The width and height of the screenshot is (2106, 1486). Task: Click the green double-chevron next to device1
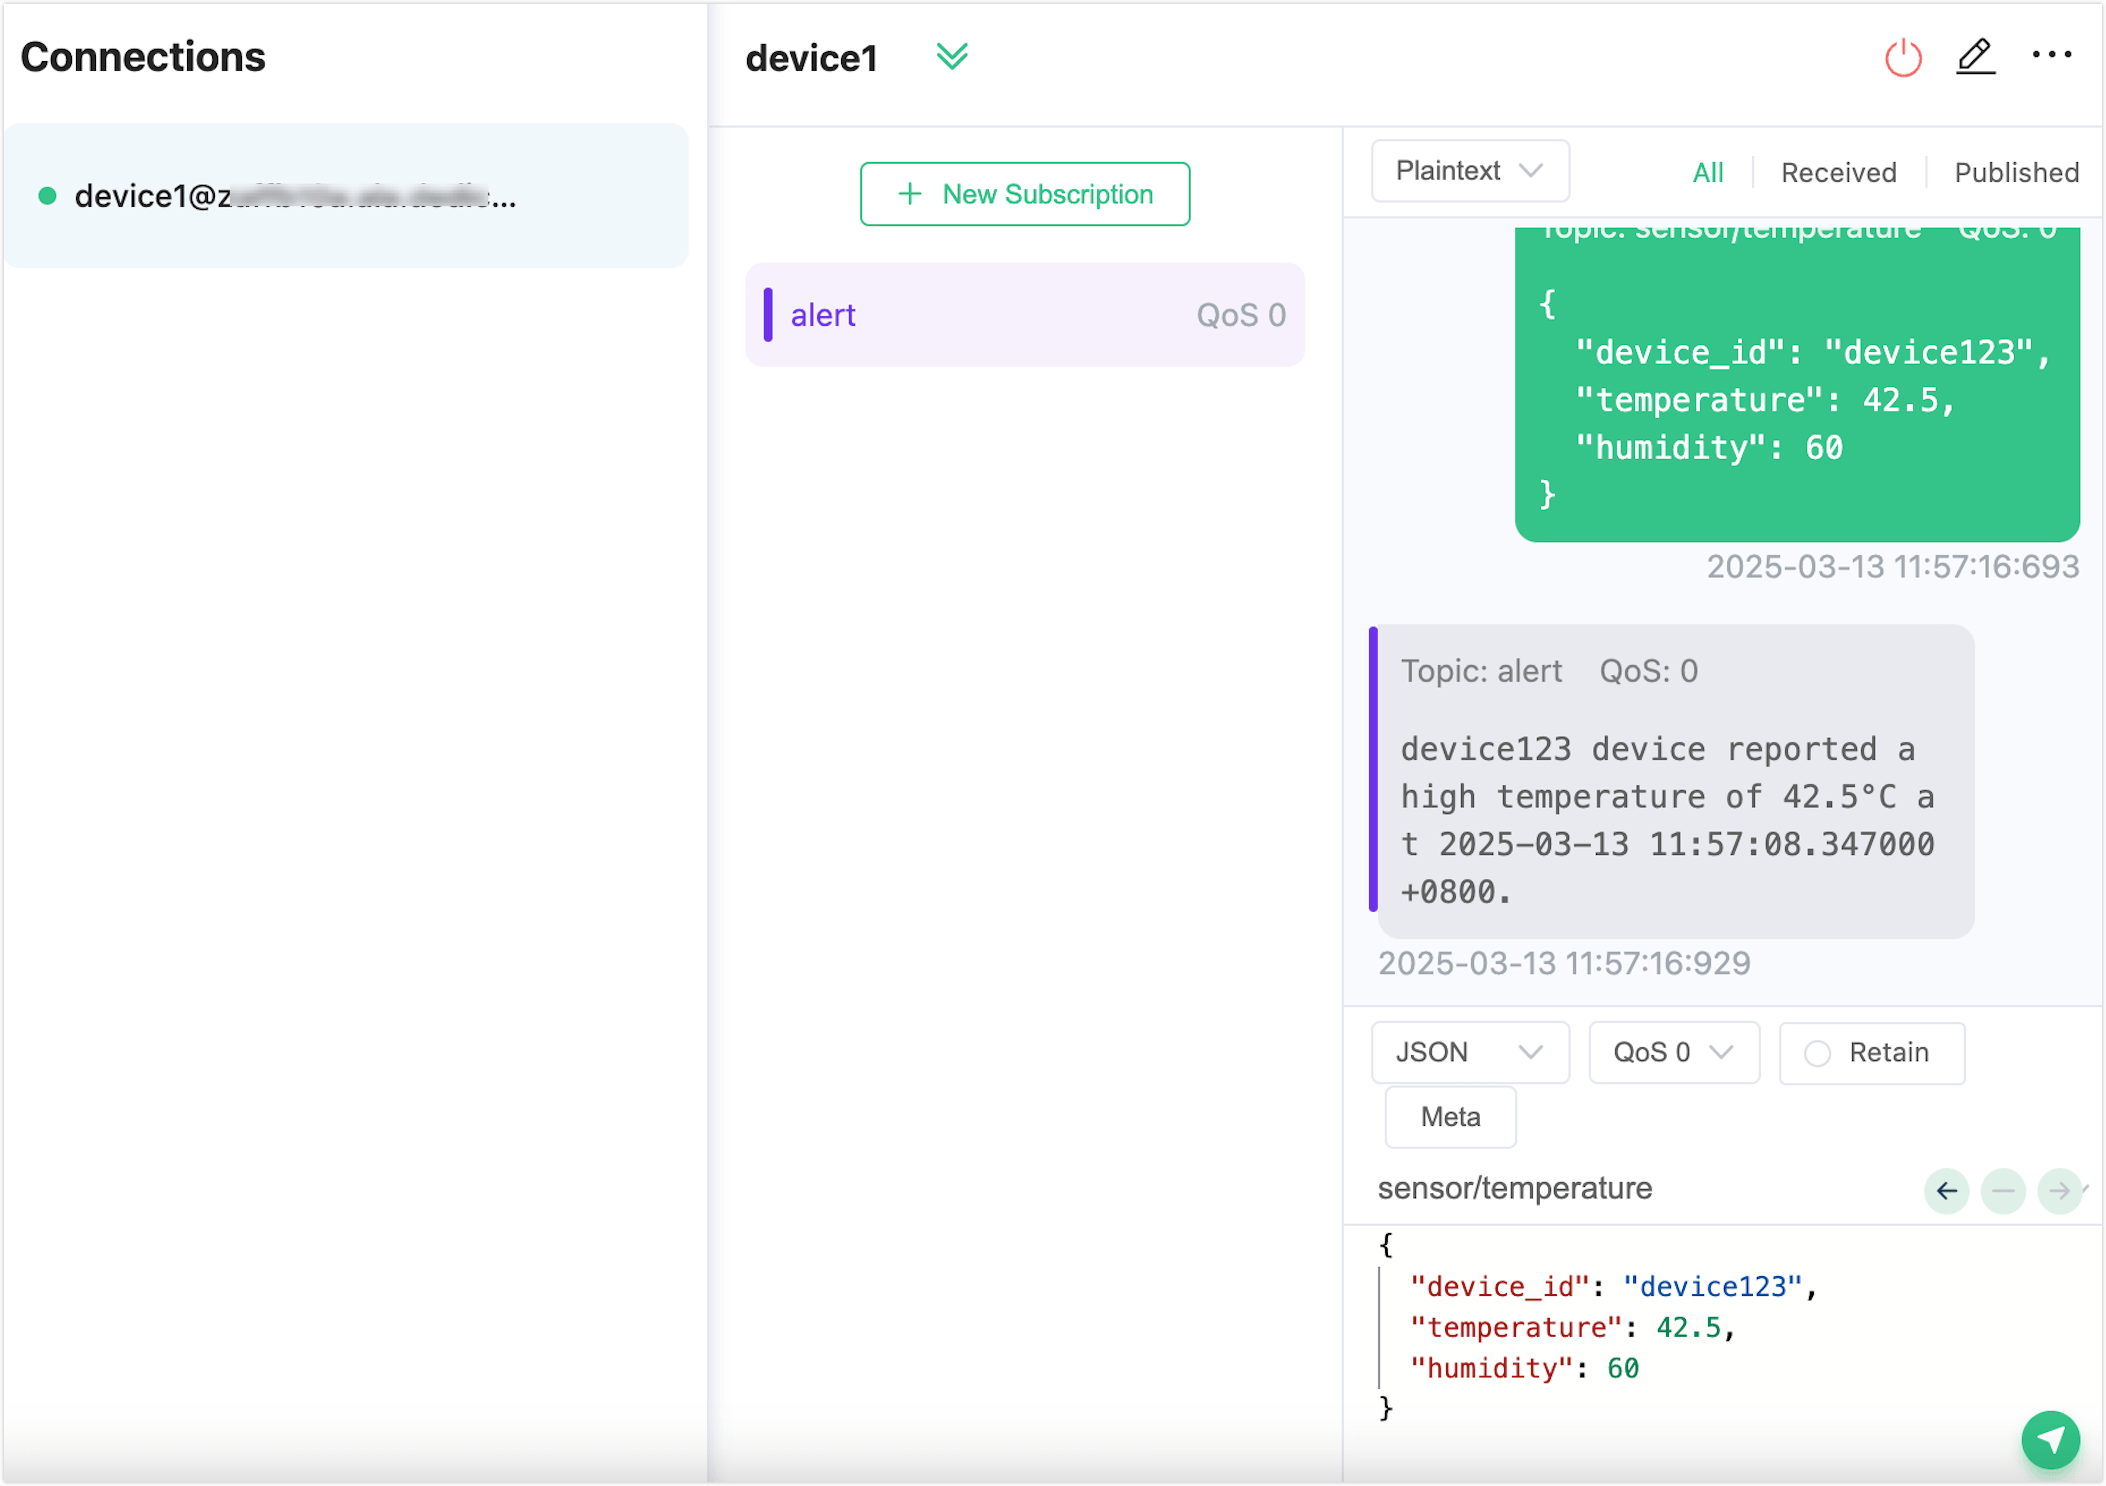pyautogui.click(x=951, y=56)
